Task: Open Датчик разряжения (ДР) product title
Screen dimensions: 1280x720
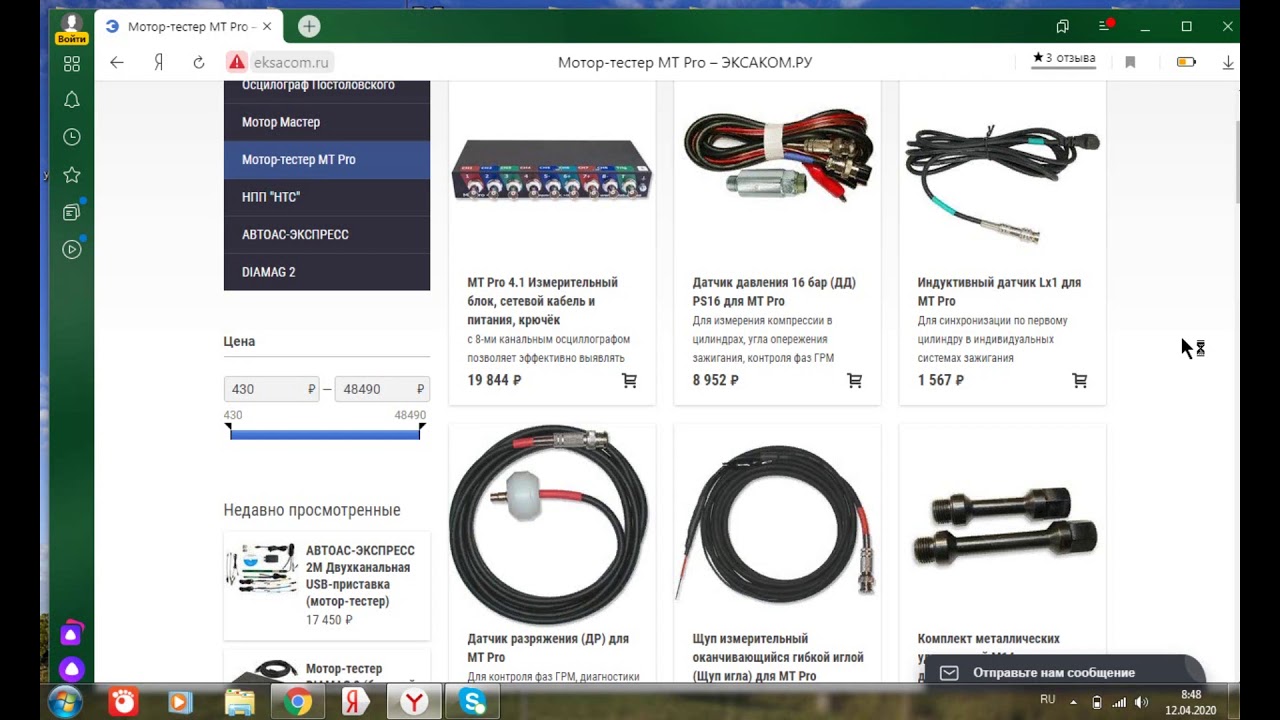Action: pyautogui.click(x=548, y=648)
